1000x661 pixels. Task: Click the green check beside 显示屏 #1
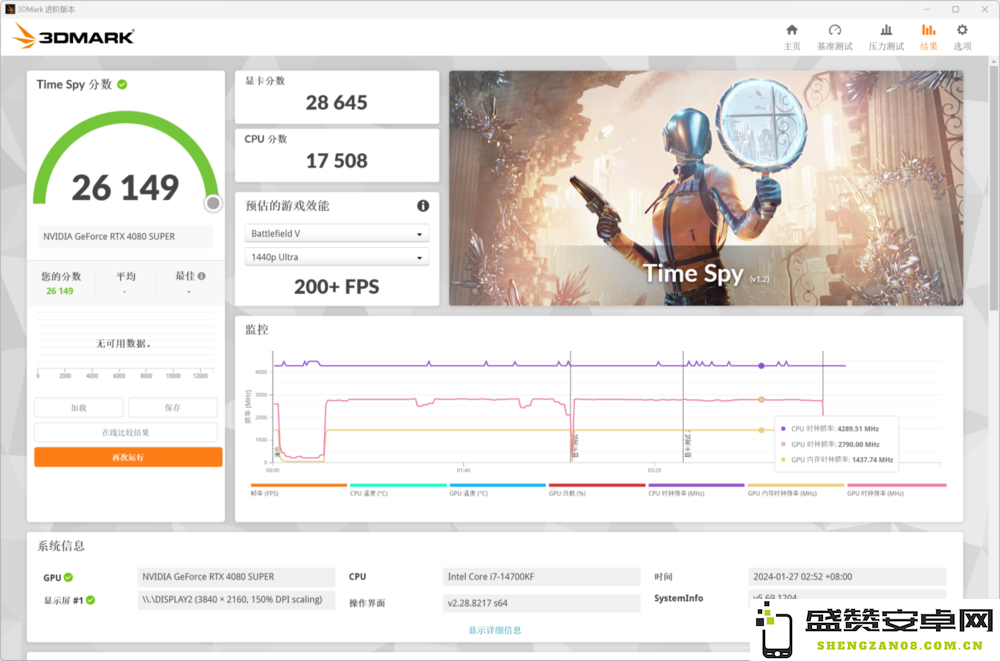[x=91, y=600]
